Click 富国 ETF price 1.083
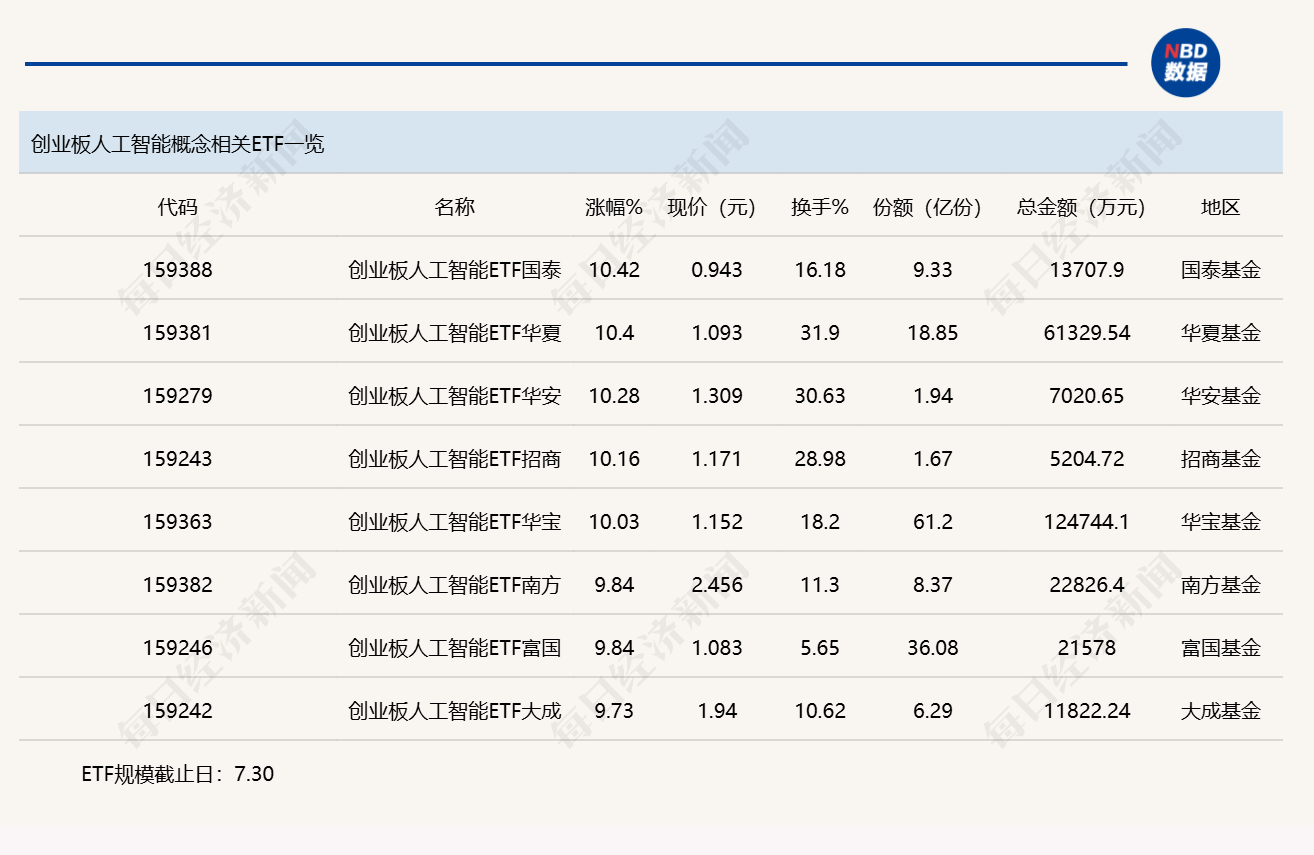The width and height of the screenshot is (1314, 855). 717,648
